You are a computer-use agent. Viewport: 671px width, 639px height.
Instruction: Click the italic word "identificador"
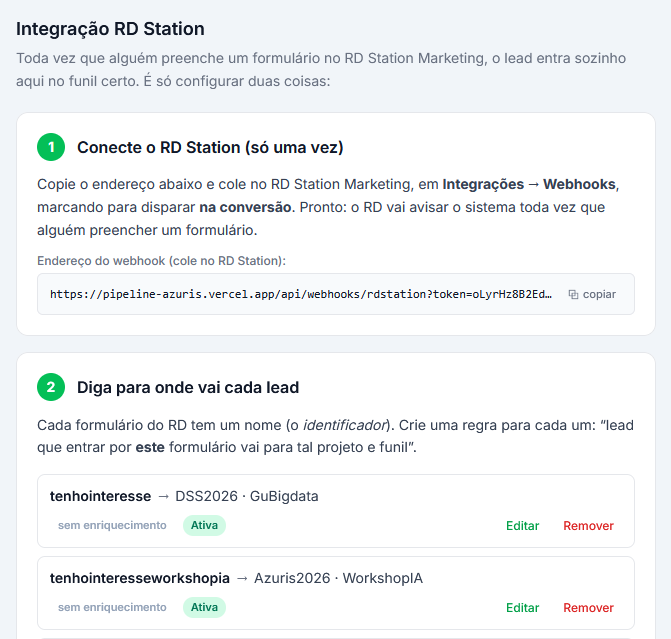coord(344,425)
